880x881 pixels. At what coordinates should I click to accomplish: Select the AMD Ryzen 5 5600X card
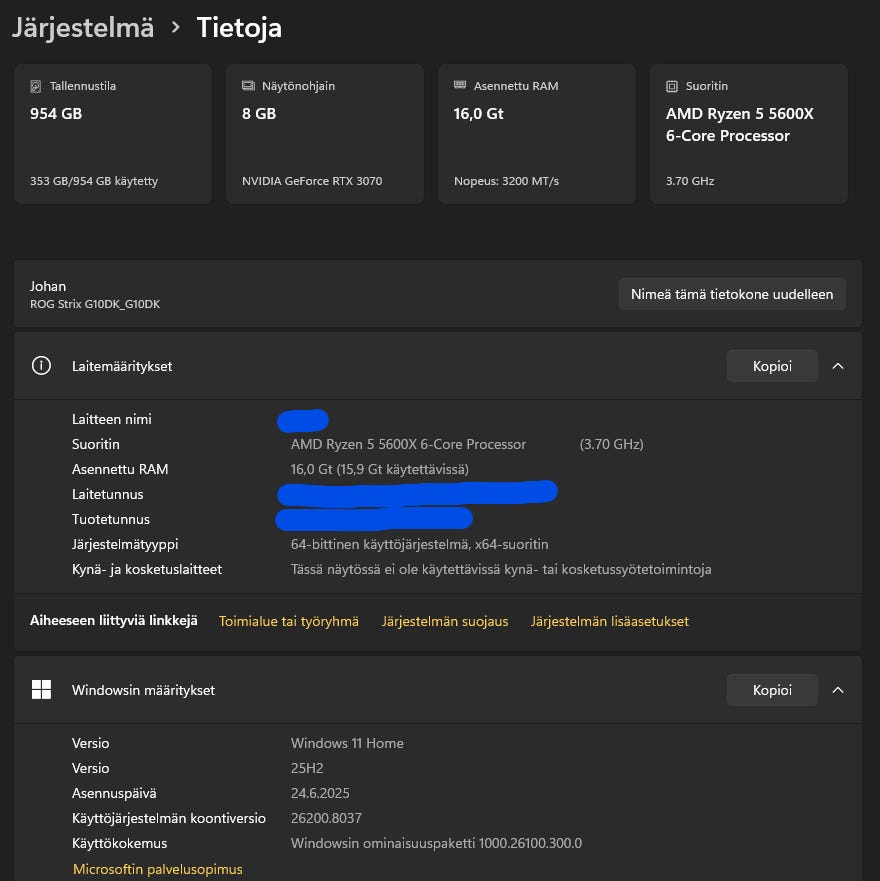[x=749, y=134]
